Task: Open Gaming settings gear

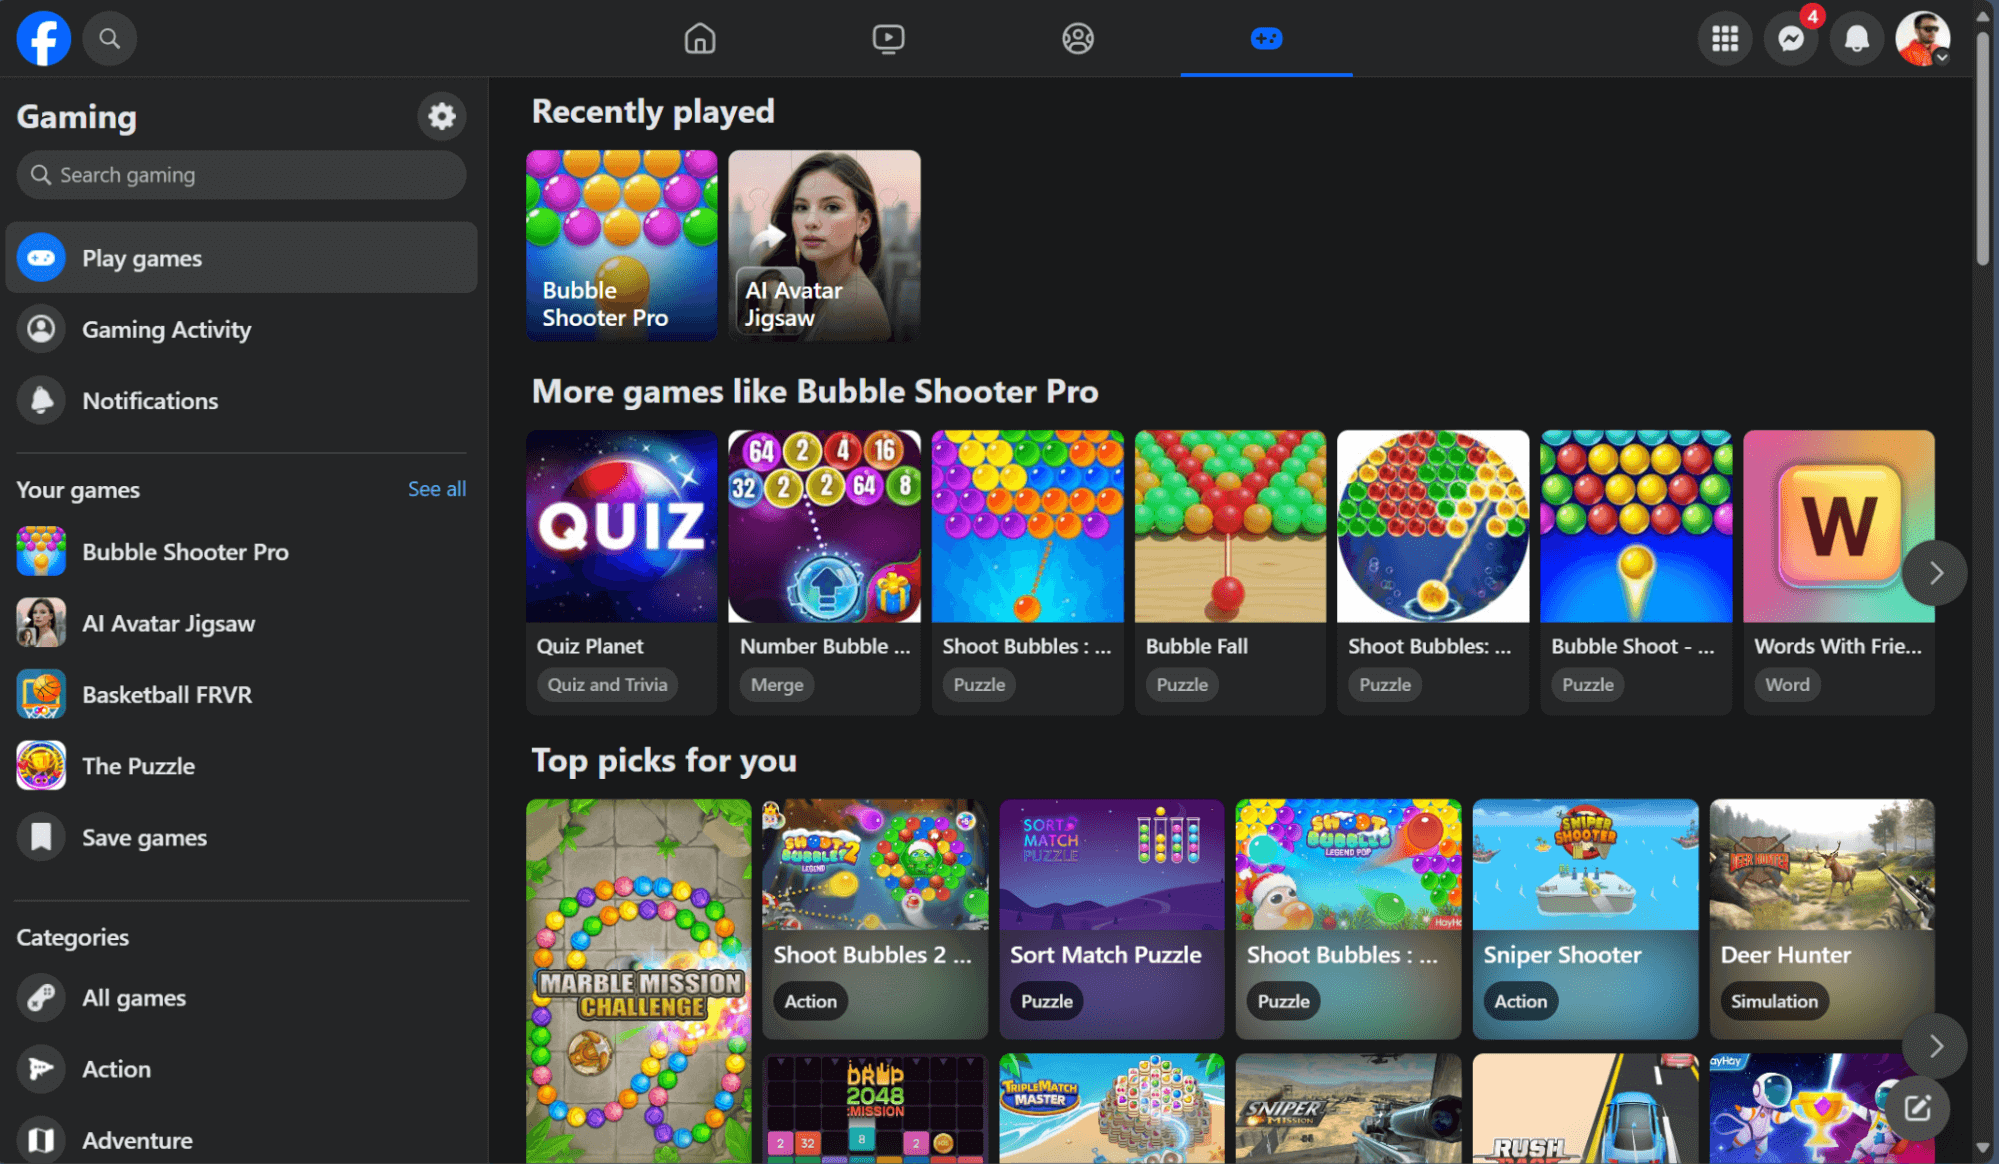Action: tap(441, 116)
